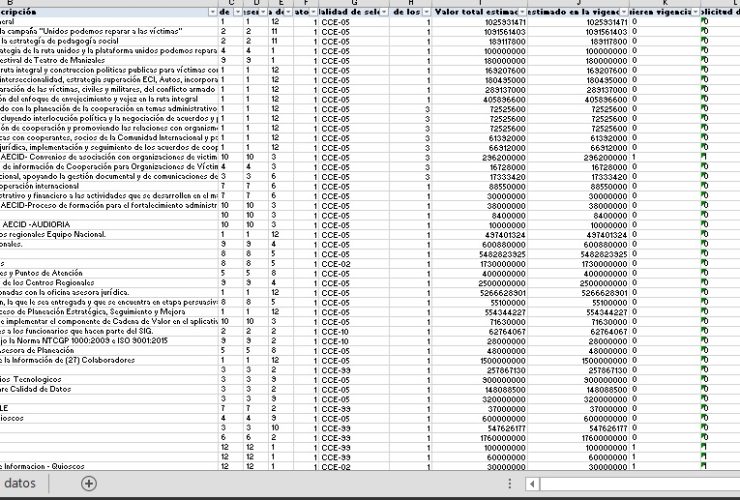Select the CCE-05 cell in the 405896600 row
The width and height of the screenshot is (740, 500).
354,99
